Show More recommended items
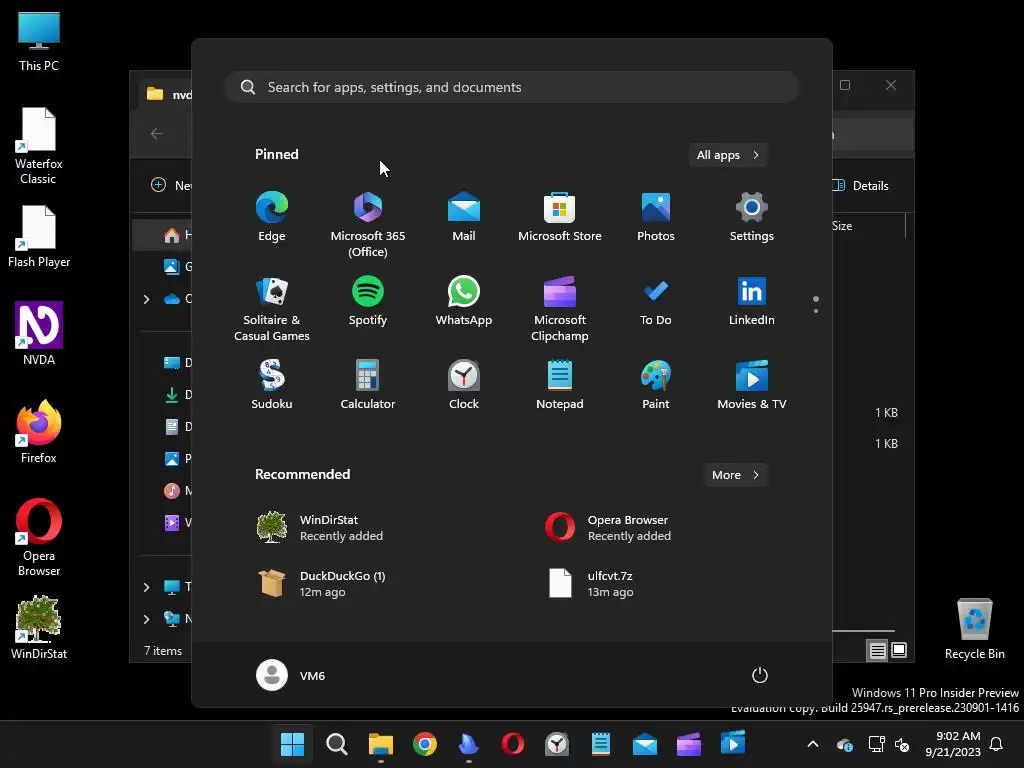This screenshot has height=768, width=1024. click(735, 475)
